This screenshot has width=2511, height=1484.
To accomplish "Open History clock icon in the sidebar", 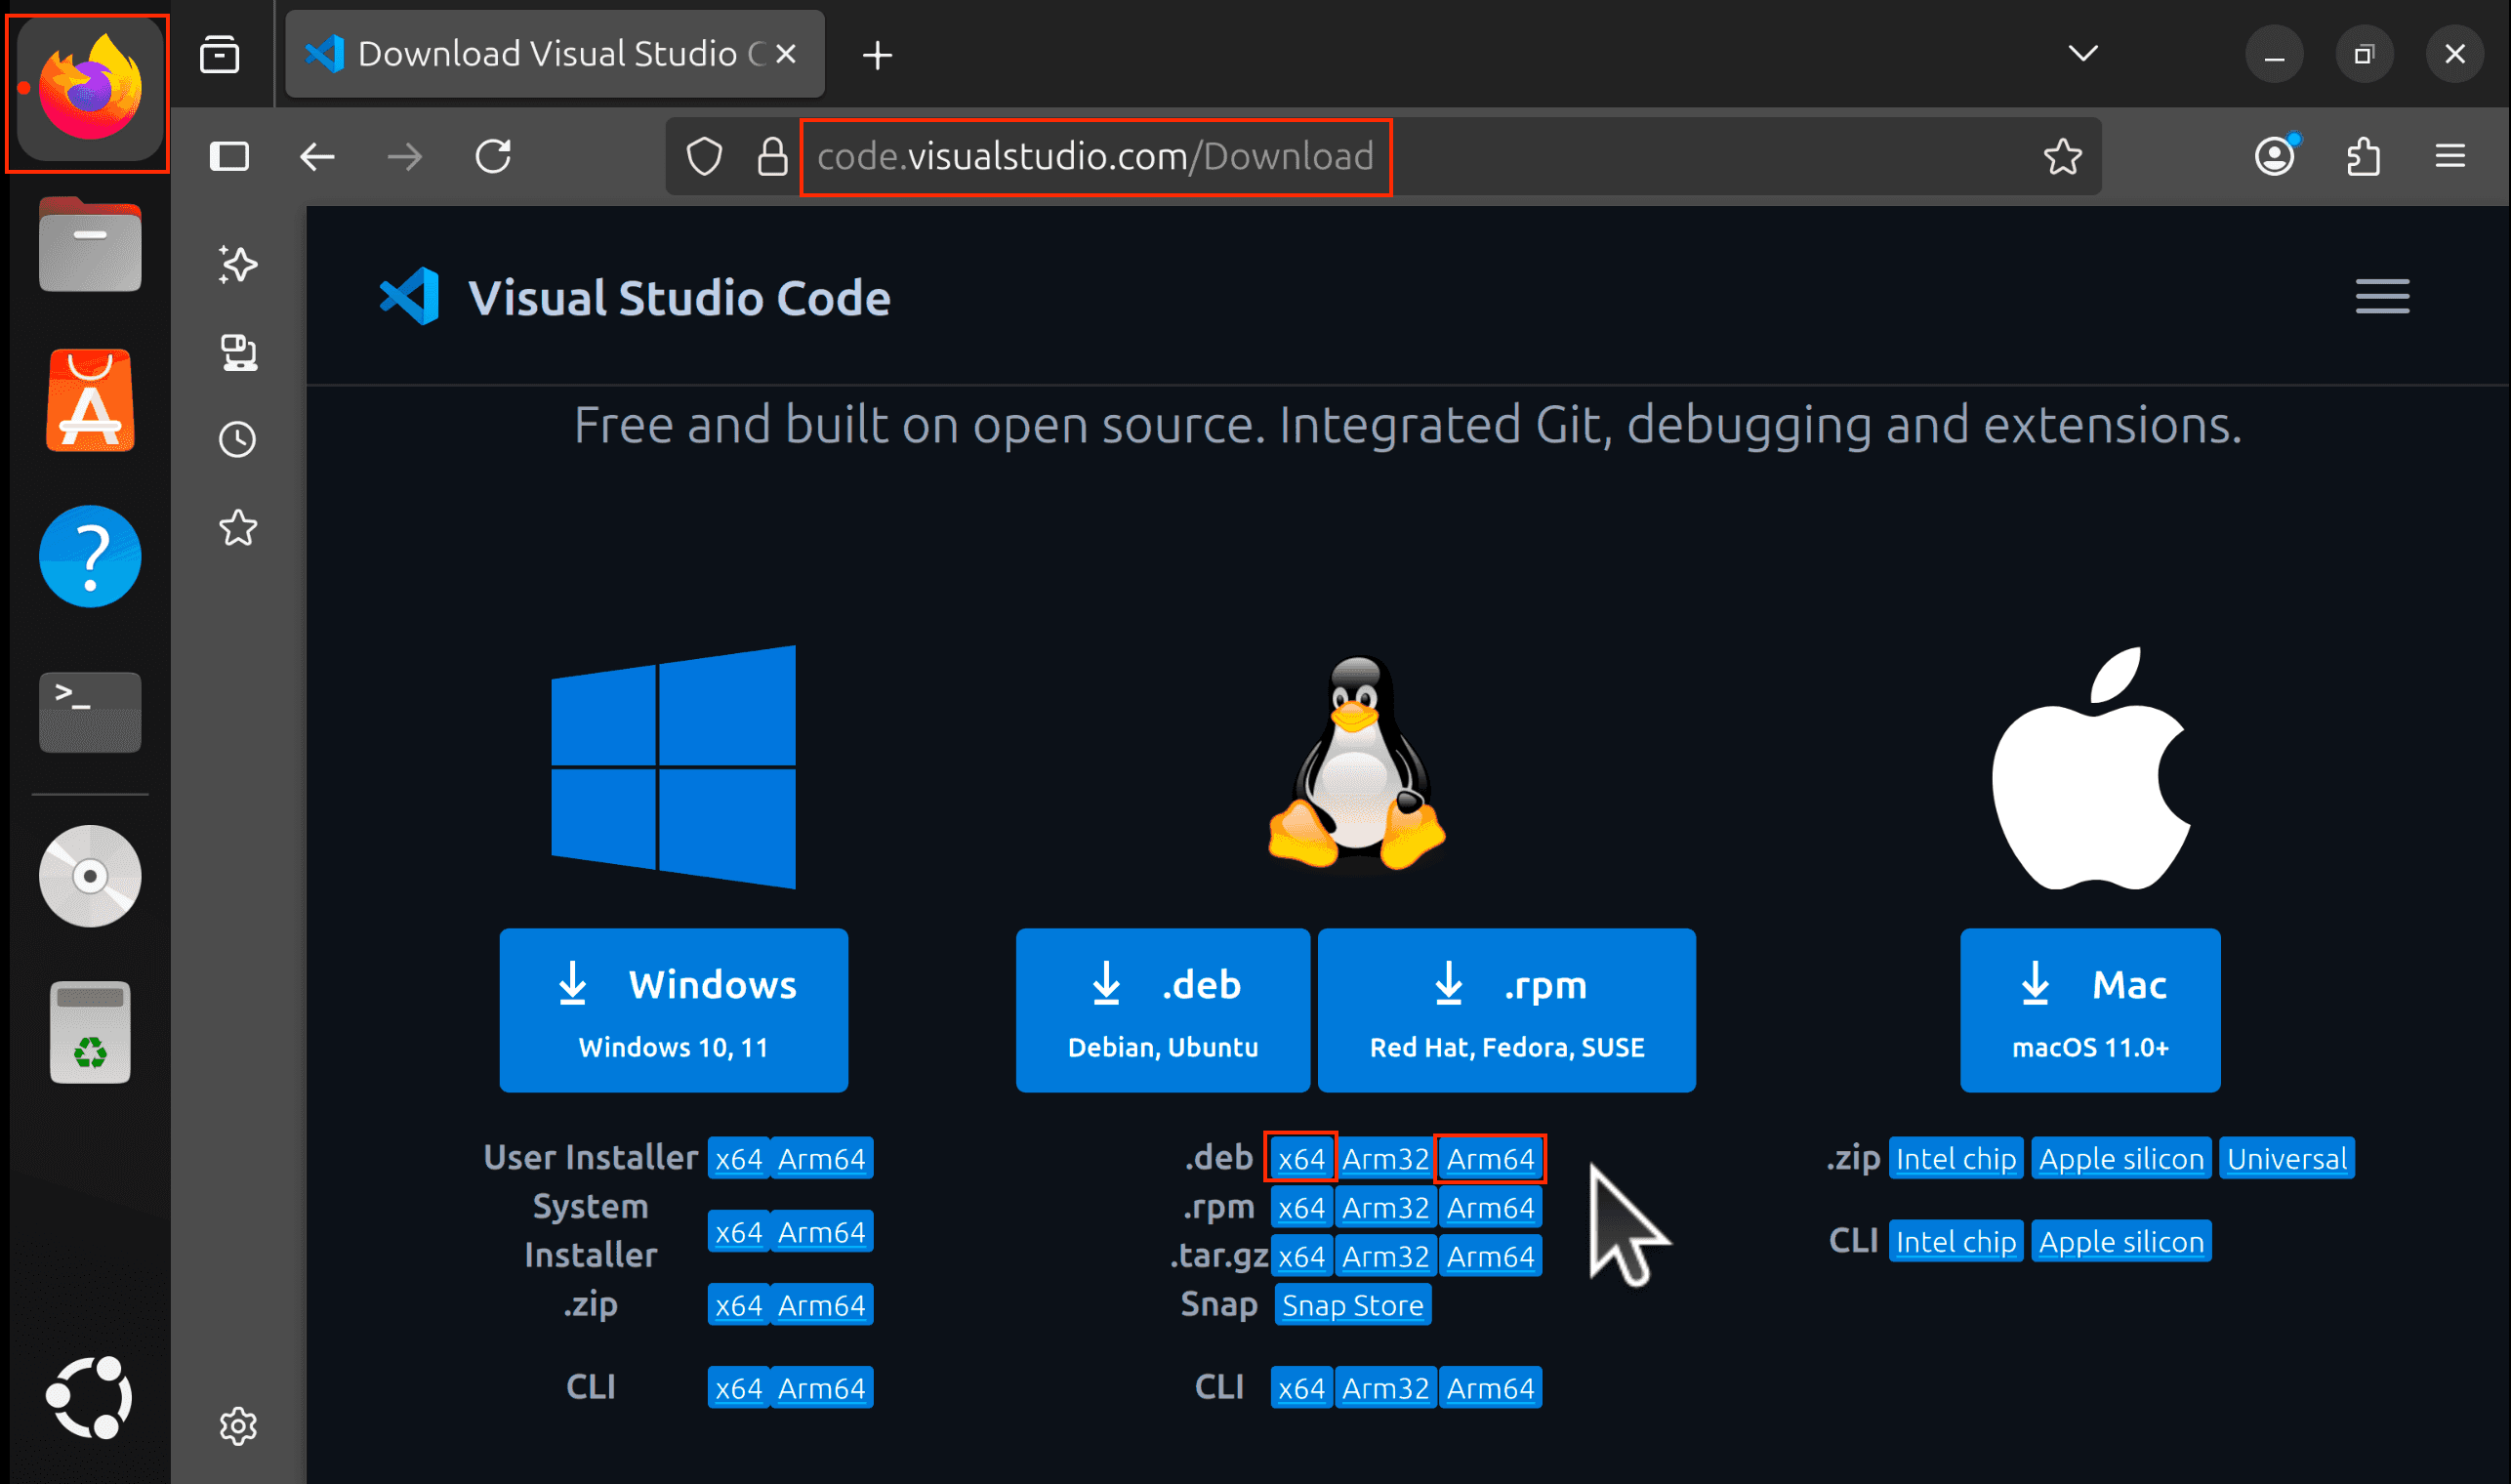I will [238, 440].
